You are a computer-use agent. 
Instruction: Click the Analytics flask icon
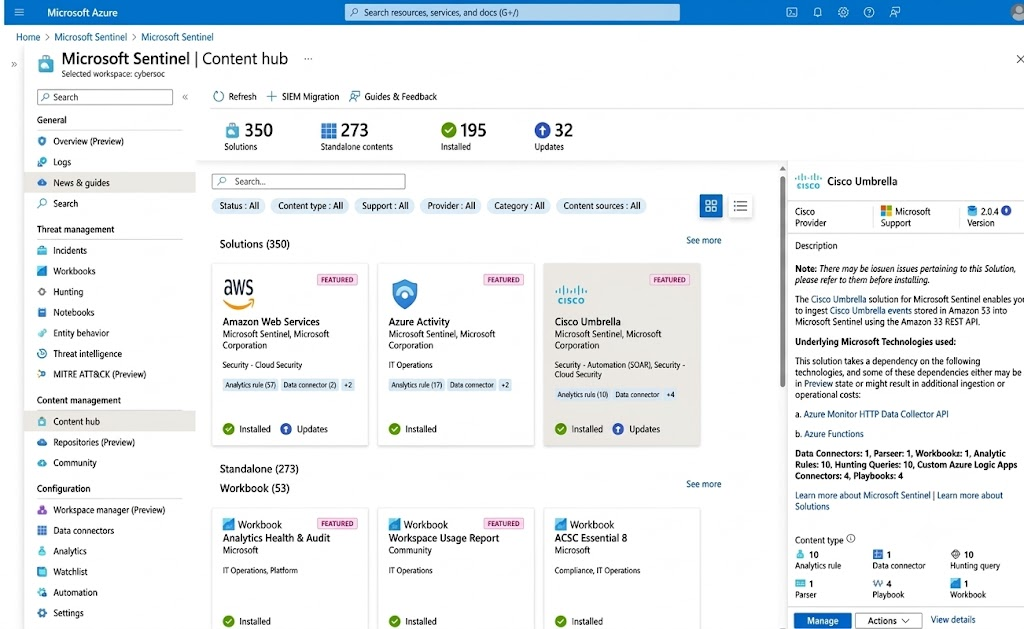coord(42,551)
